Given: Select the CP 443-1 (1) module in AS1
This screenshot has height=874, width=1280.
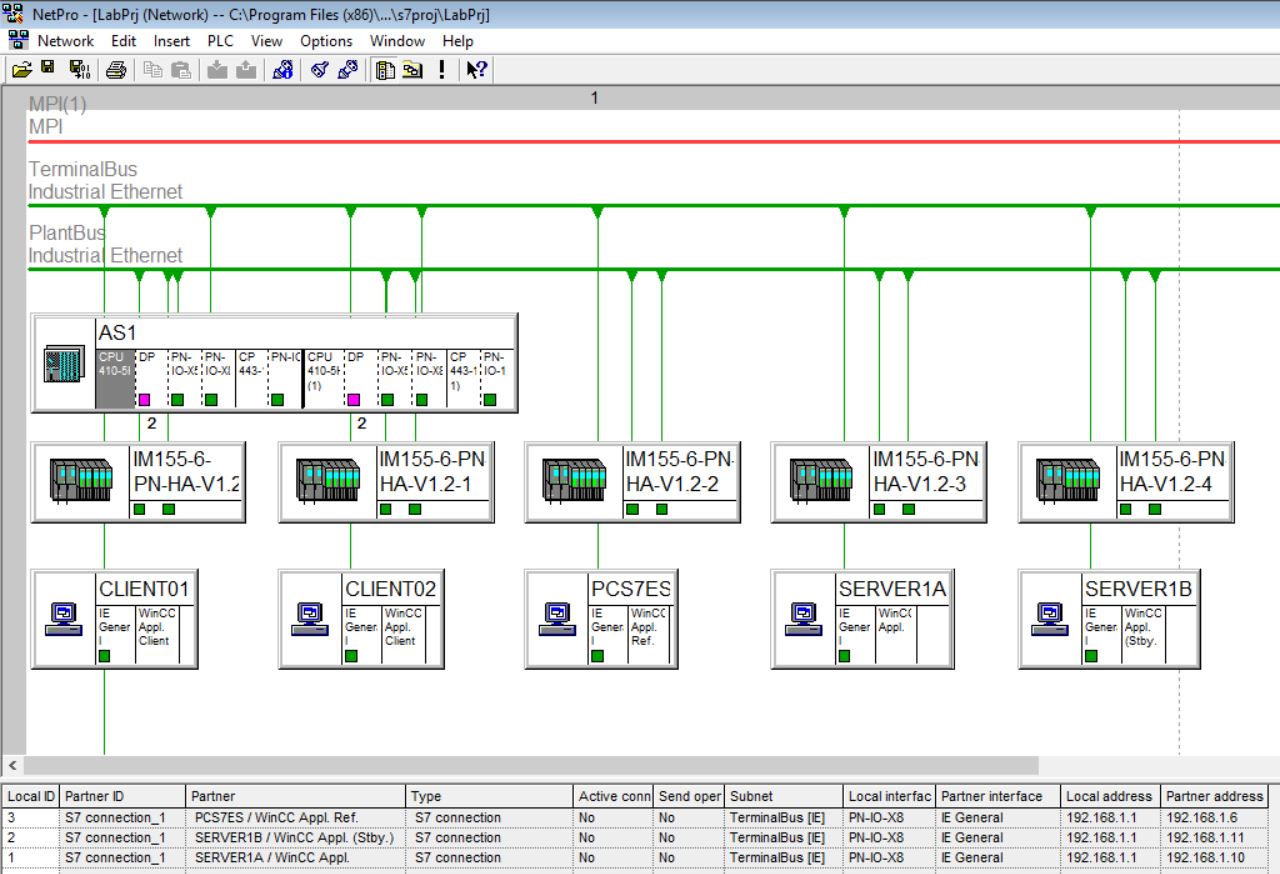Looking at the screenshot, I should tap(462, 378).
